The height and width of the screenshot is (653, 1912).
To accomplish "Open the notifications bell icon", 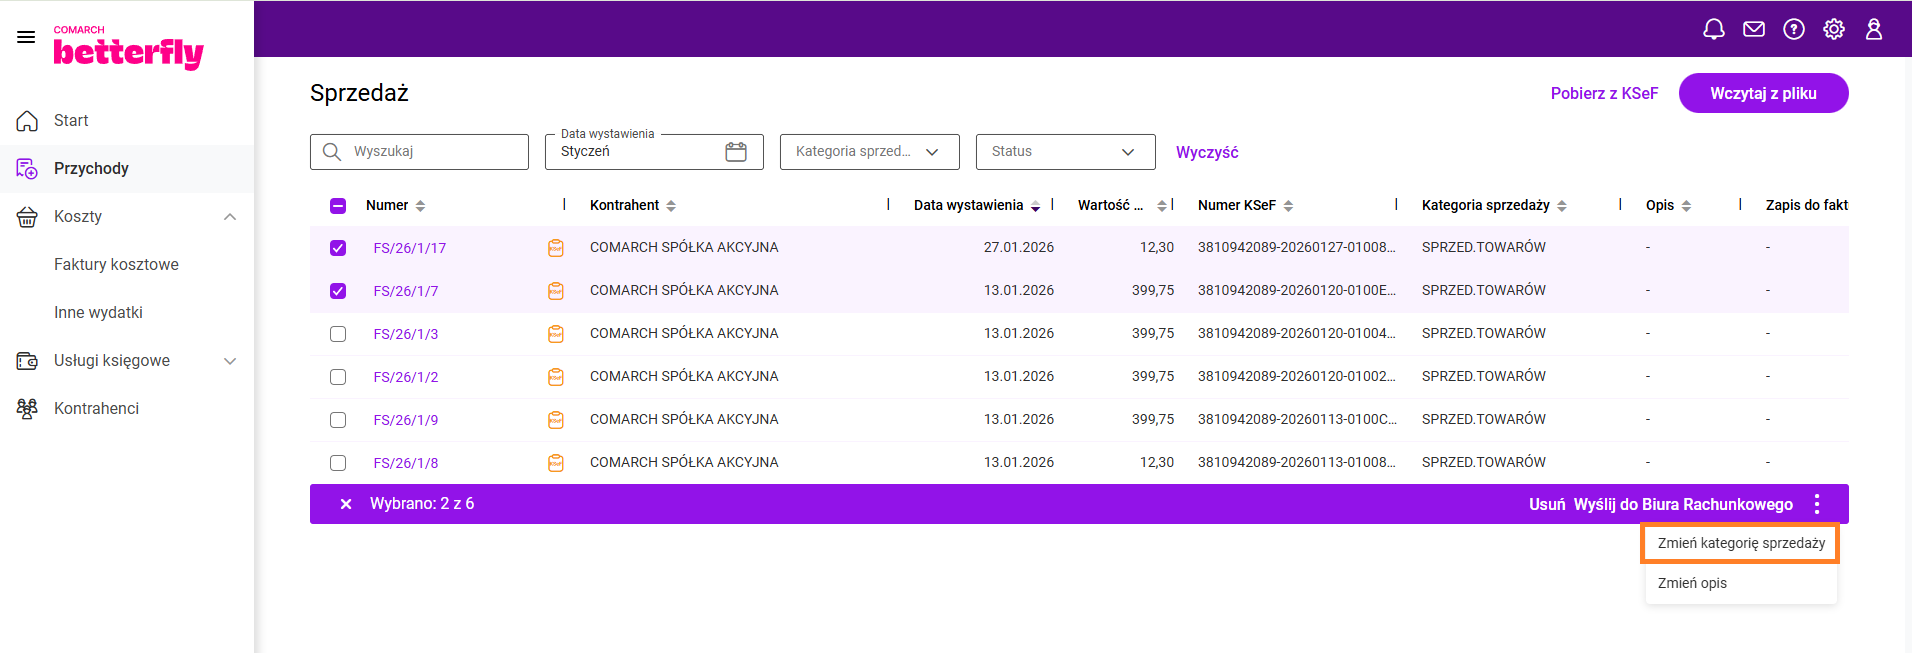I will coord(1713,29).
